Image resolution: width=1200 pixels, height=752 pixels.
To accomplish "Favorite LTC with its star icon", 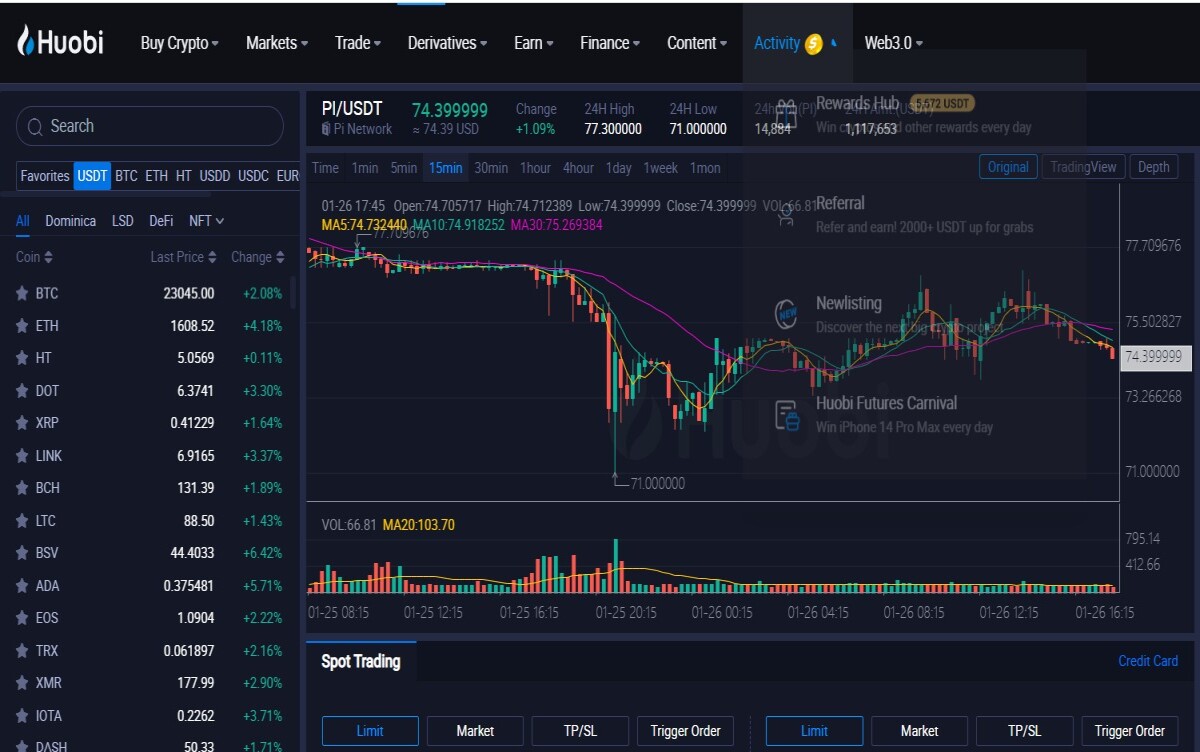I will point(22,520).
